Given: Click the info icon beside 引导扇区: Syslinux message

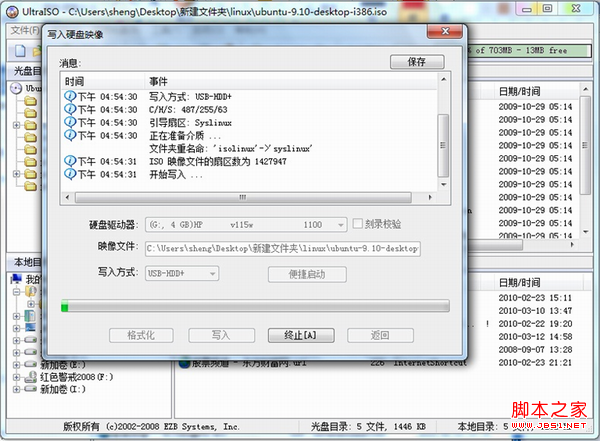Looking at the screenshot, I should pyautogui.click(x=70, y=122).
